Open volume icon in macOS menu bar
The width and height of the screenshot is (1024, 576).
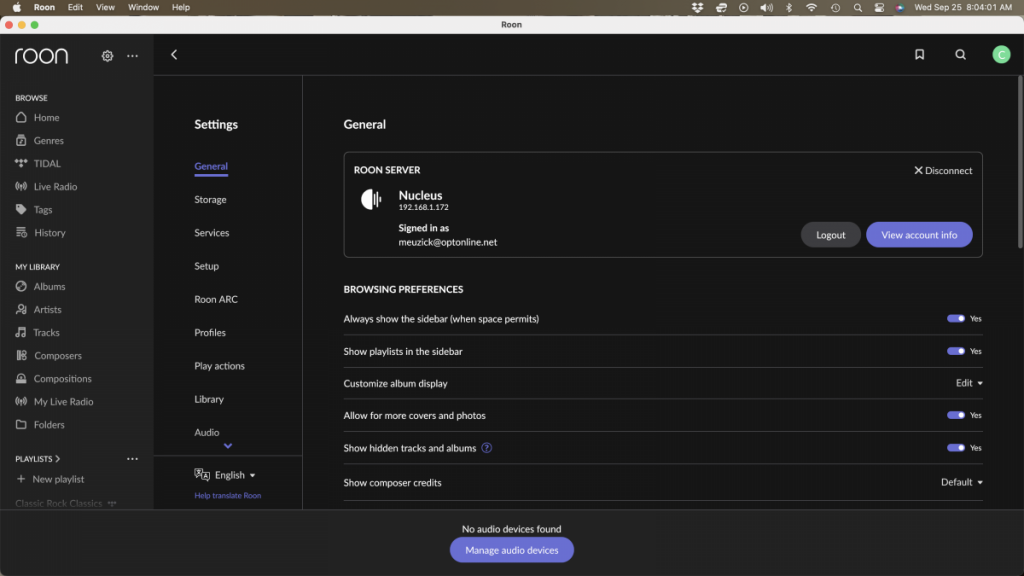tap(766, 7)
